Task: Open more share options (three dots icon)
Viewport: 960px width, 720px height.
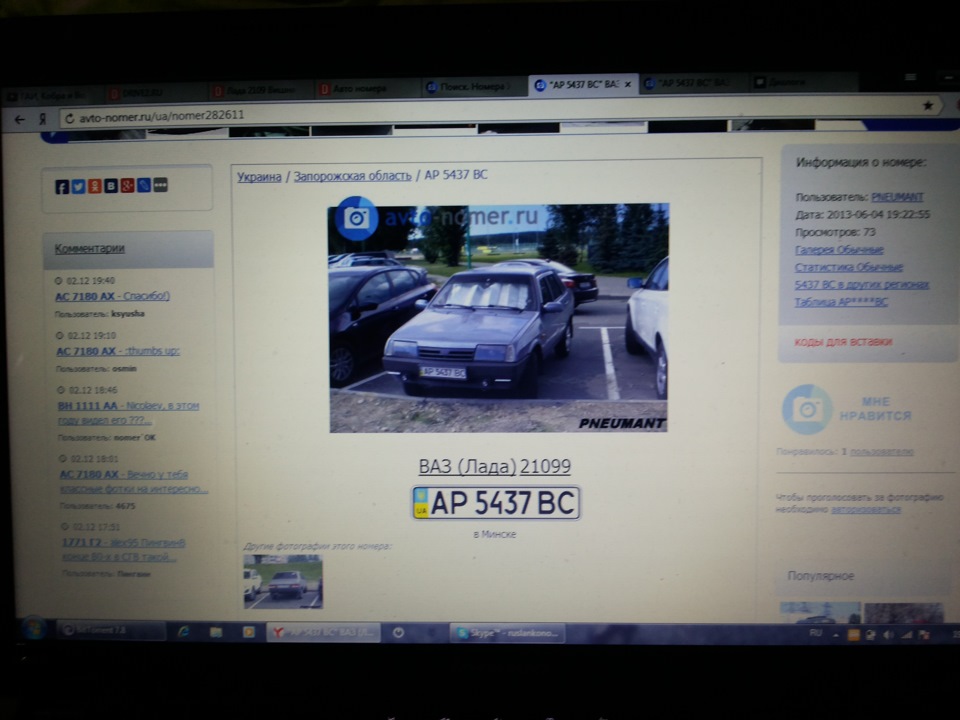Action: (x=160, y=184)
